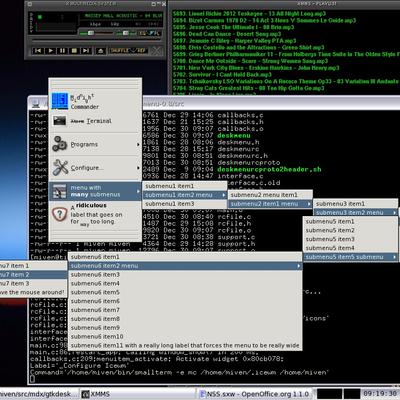
Task: Select the highlighted nu7 item 2
Action: point(33,275)
